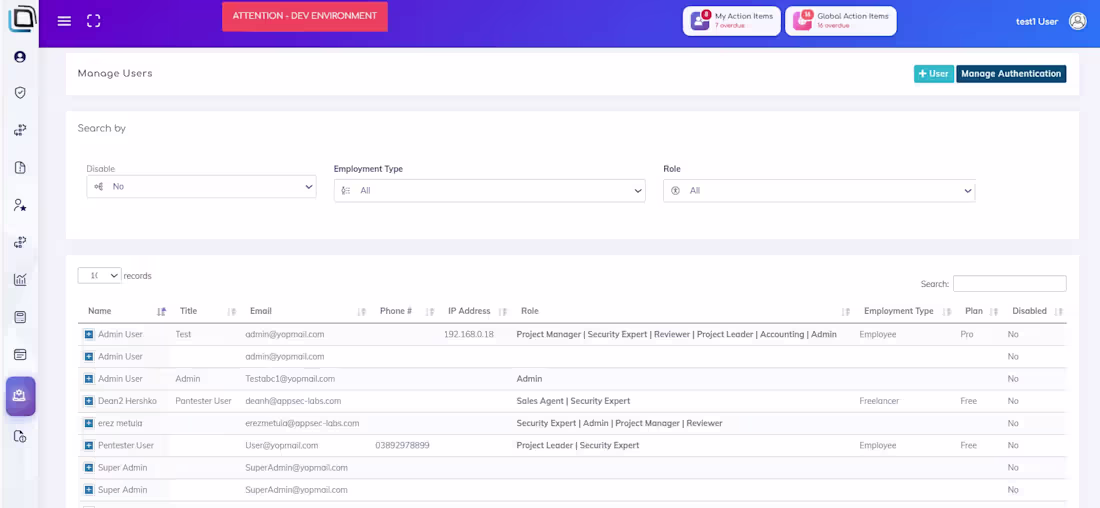Screen dimensions: 1100x508
Task: Click the Name column header
Action: click(x=100, y=312)
